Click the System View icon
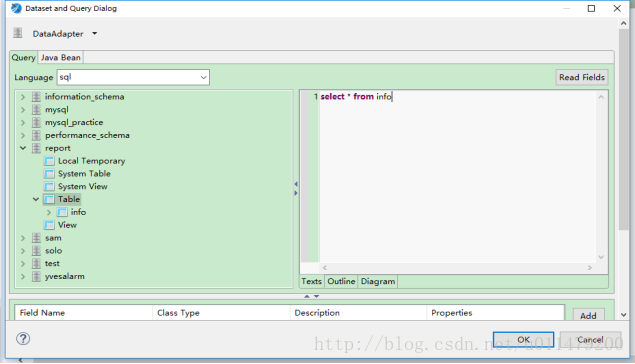This screenshot has height=364, width=635. (49, 187)
